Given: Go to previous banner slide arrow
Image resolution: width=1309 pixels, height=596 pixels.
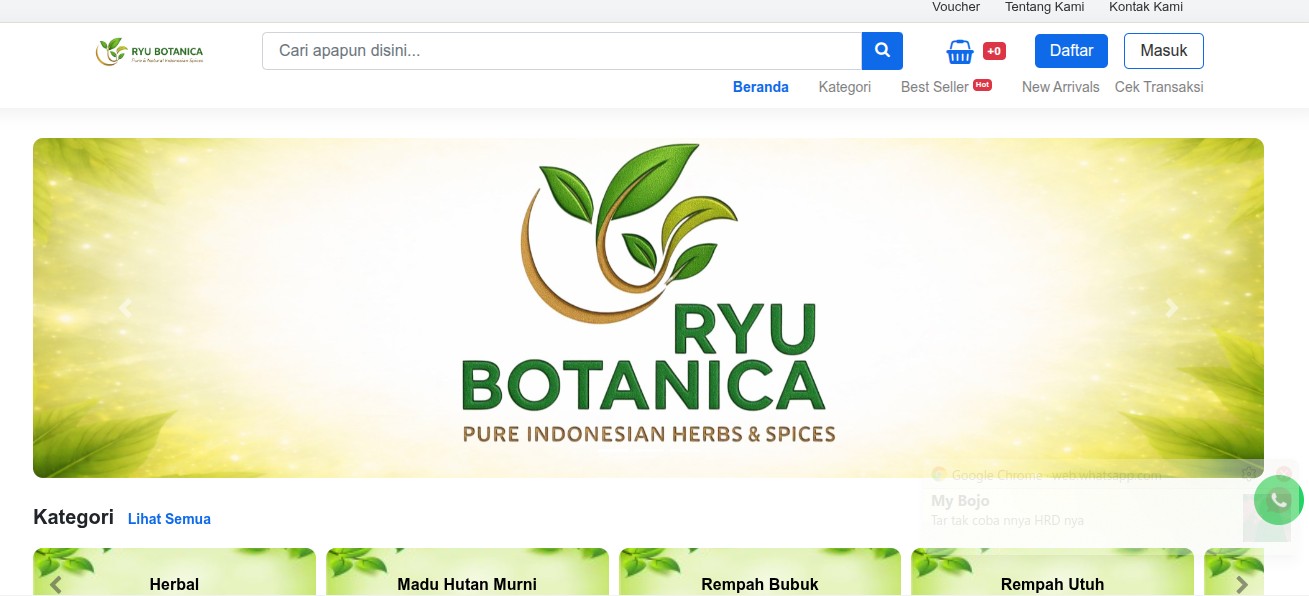Looking at the screenshot, I should [125, 308].
